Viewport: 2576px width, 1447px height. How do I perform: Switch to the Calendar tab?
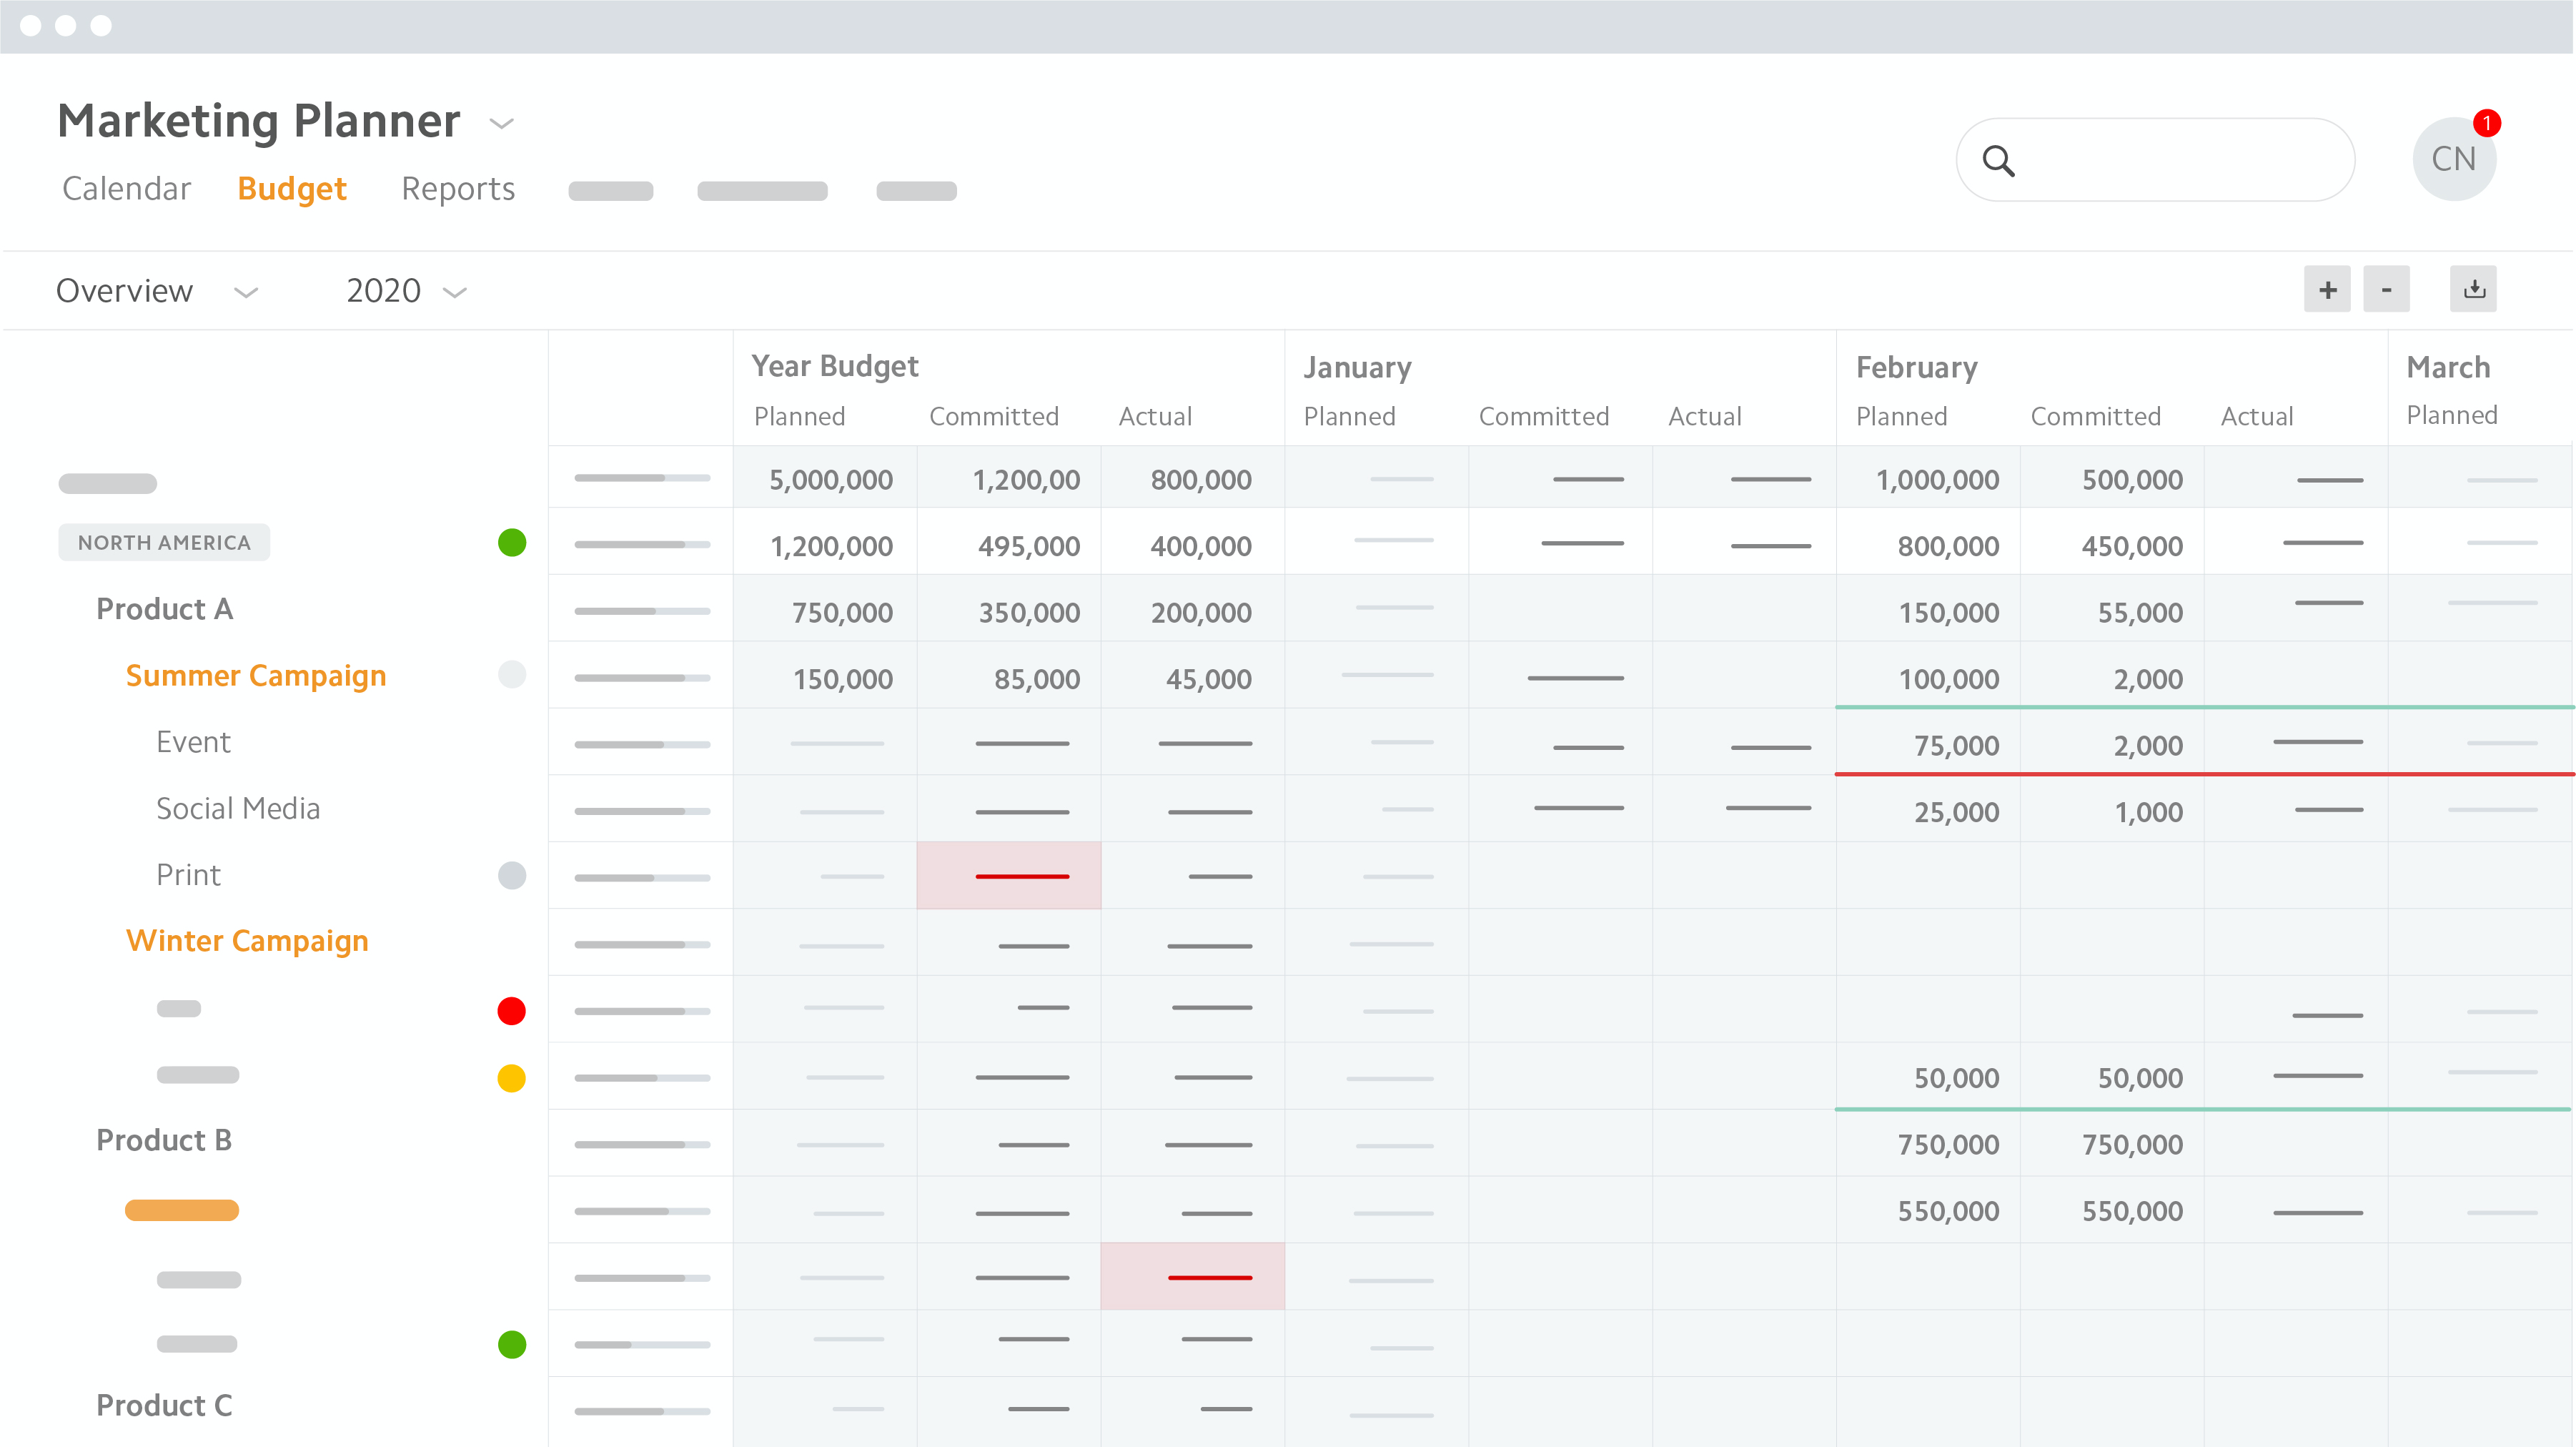[126, 189]
